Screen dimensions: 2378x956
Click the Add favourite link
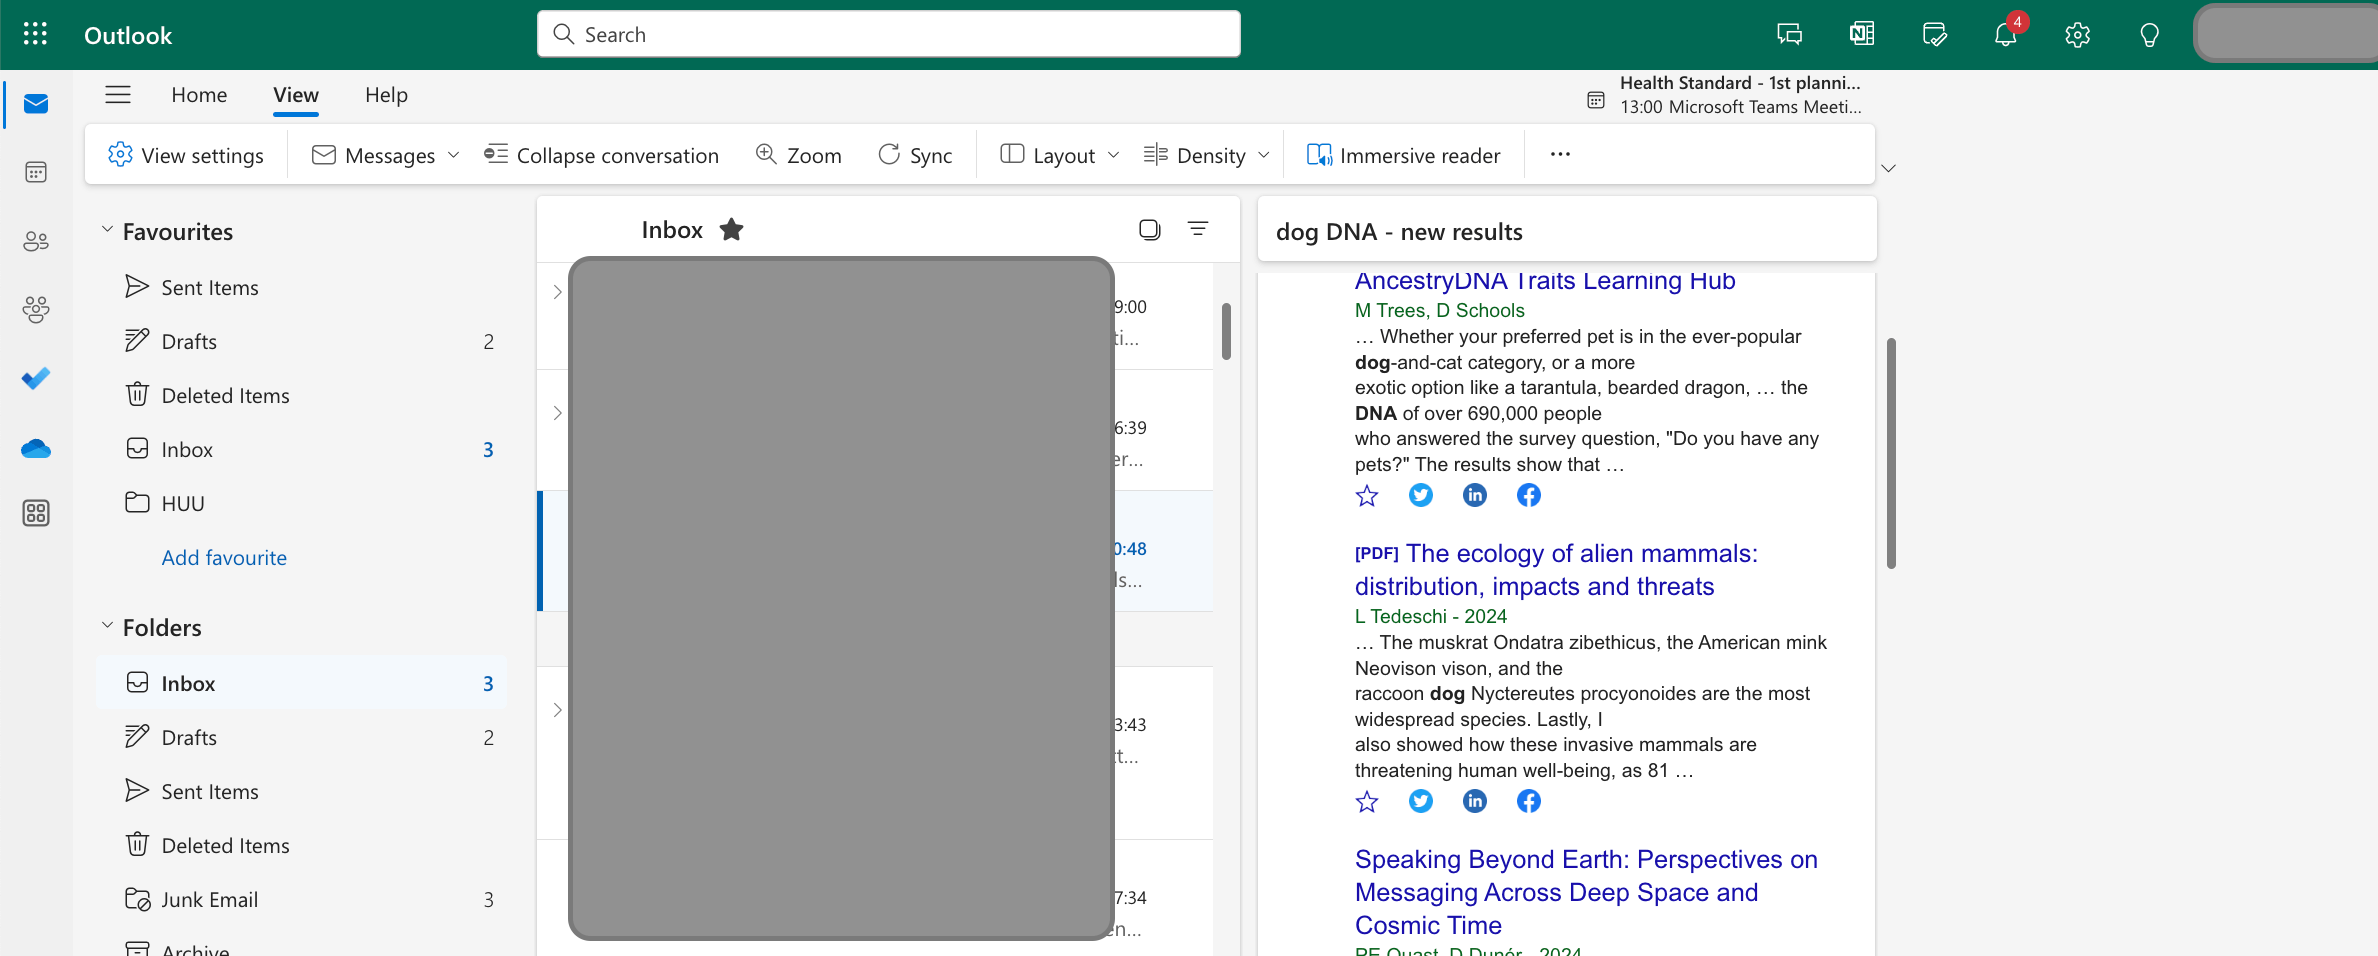pos(224,557)
